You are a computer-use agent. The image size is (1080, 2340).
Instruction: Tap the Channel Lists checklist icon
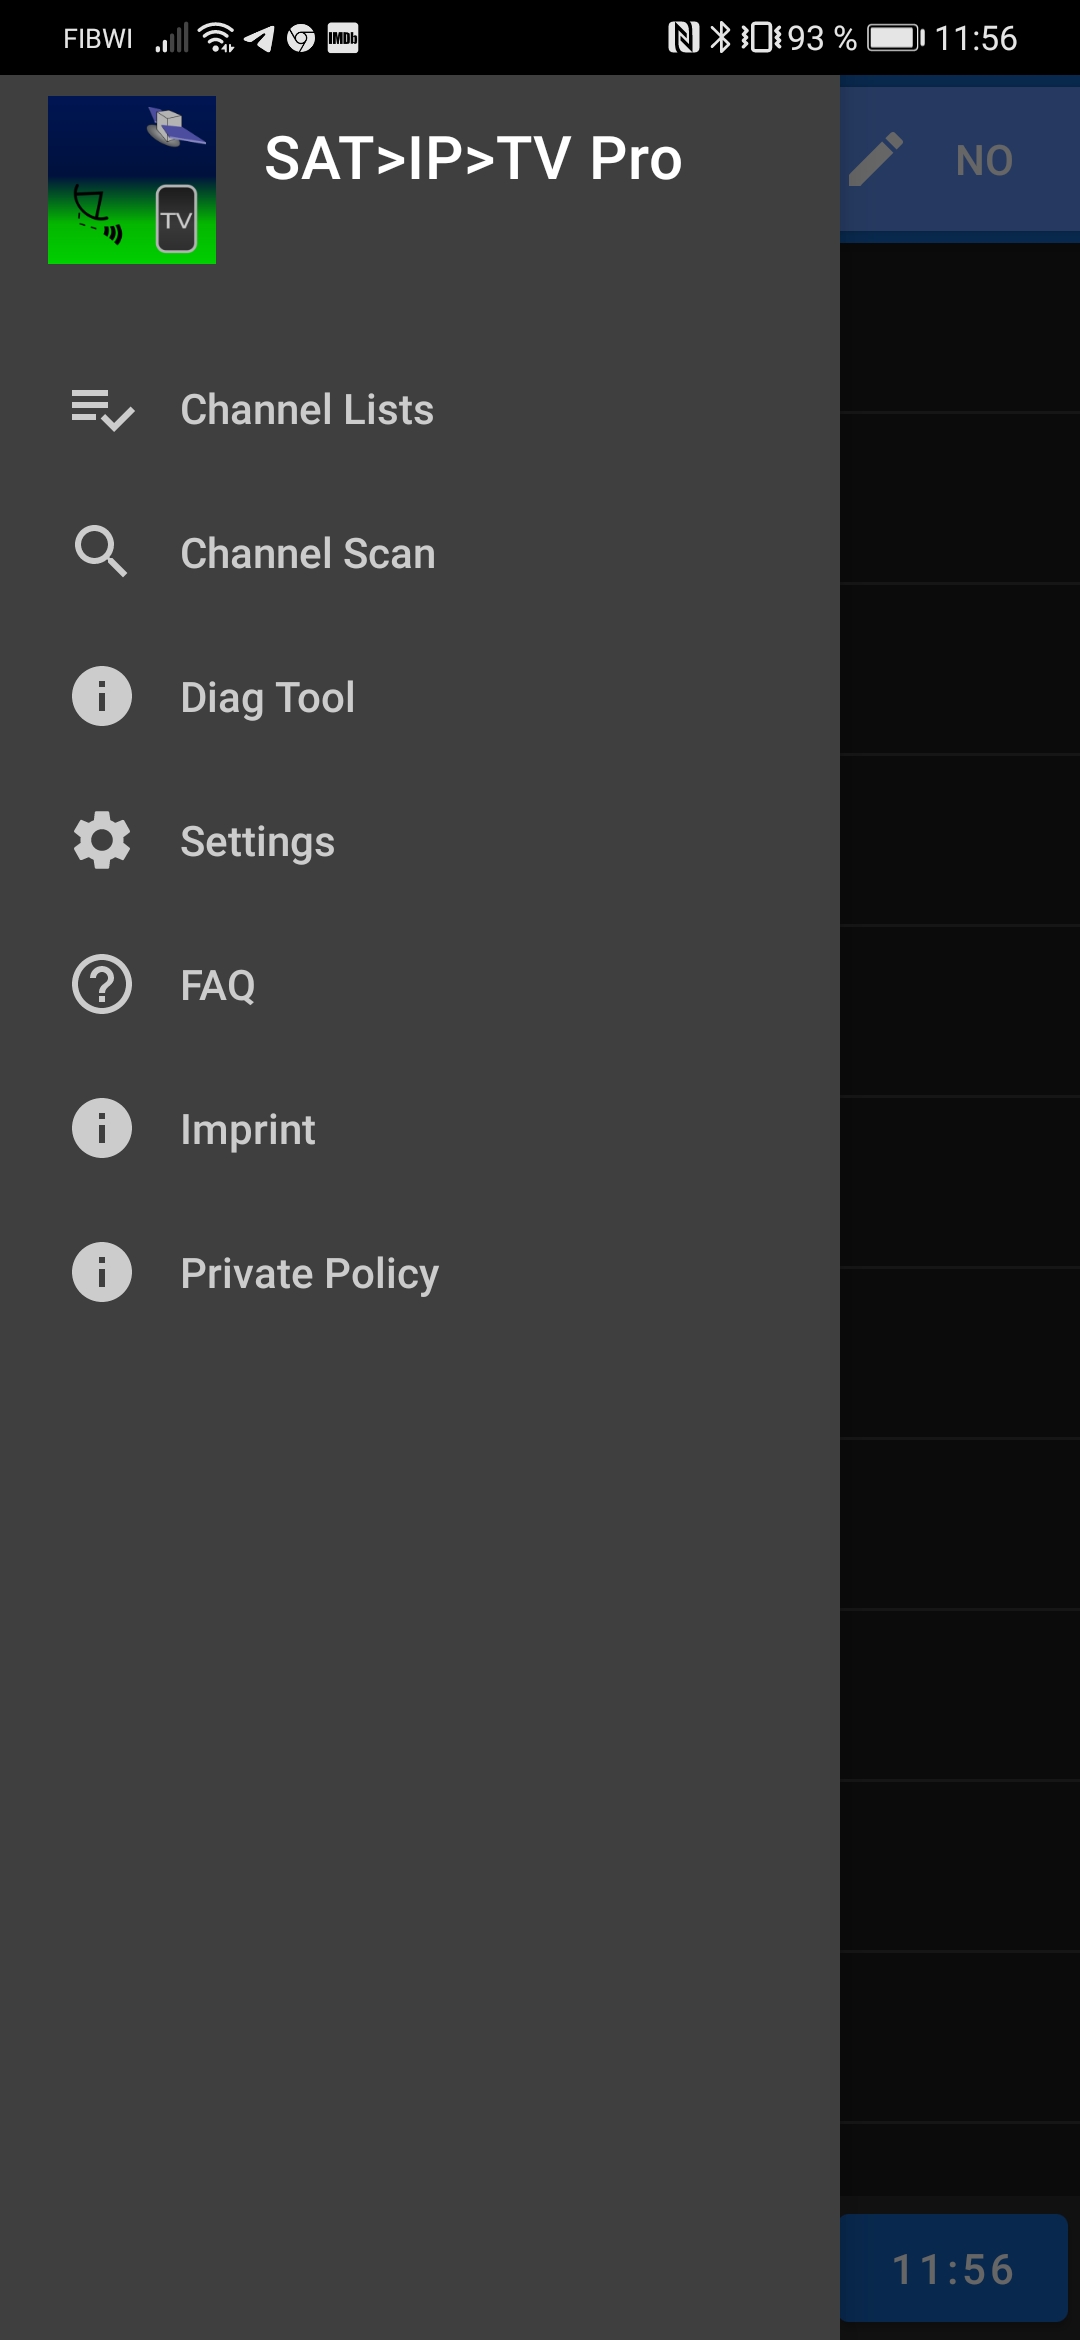(102, 410)
